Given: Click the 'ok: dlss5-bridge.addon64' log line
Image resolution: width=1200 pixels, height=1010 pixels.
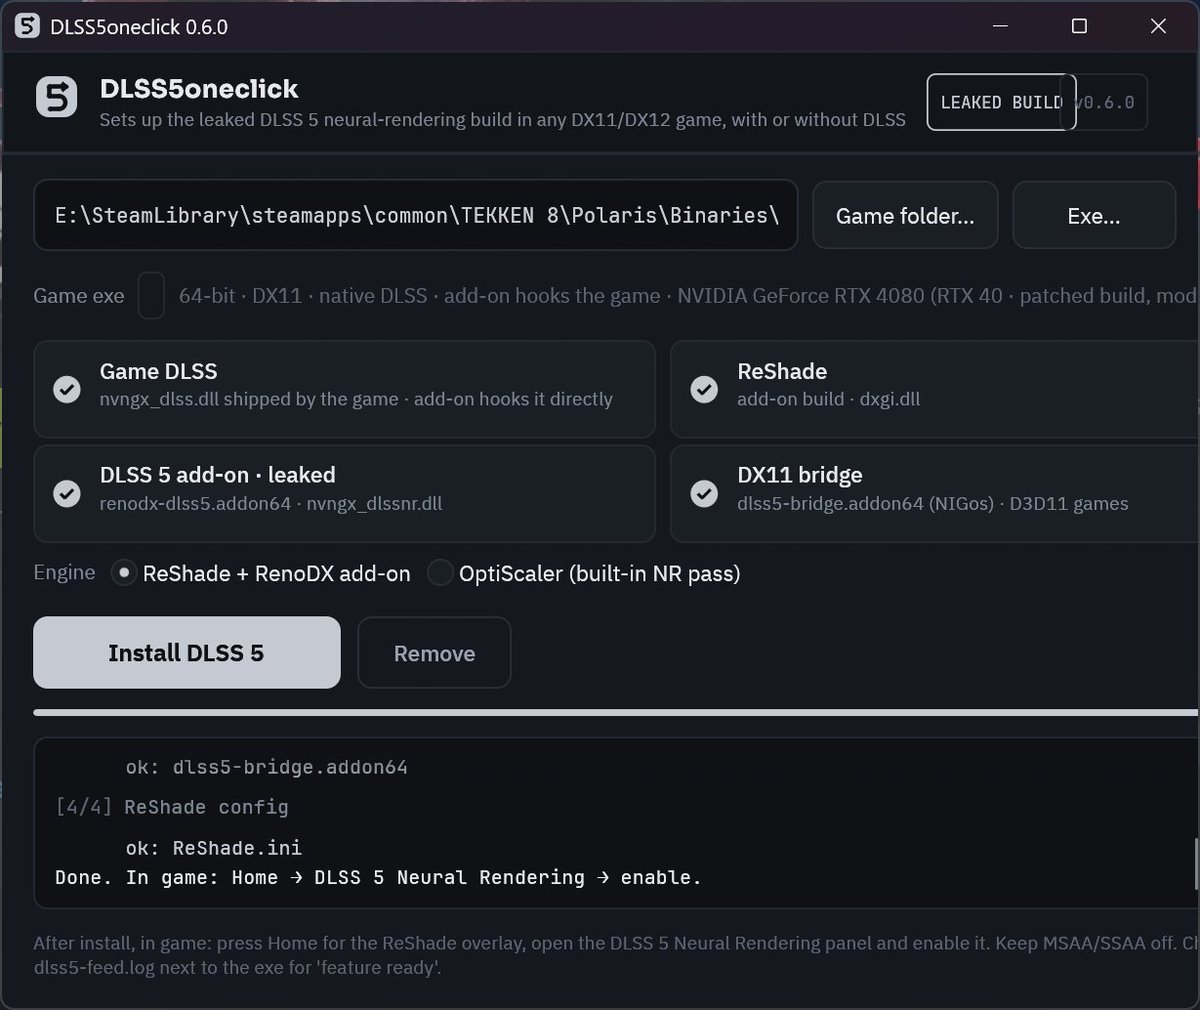Looking at the screenshot, I should click(x=267, y=768).
